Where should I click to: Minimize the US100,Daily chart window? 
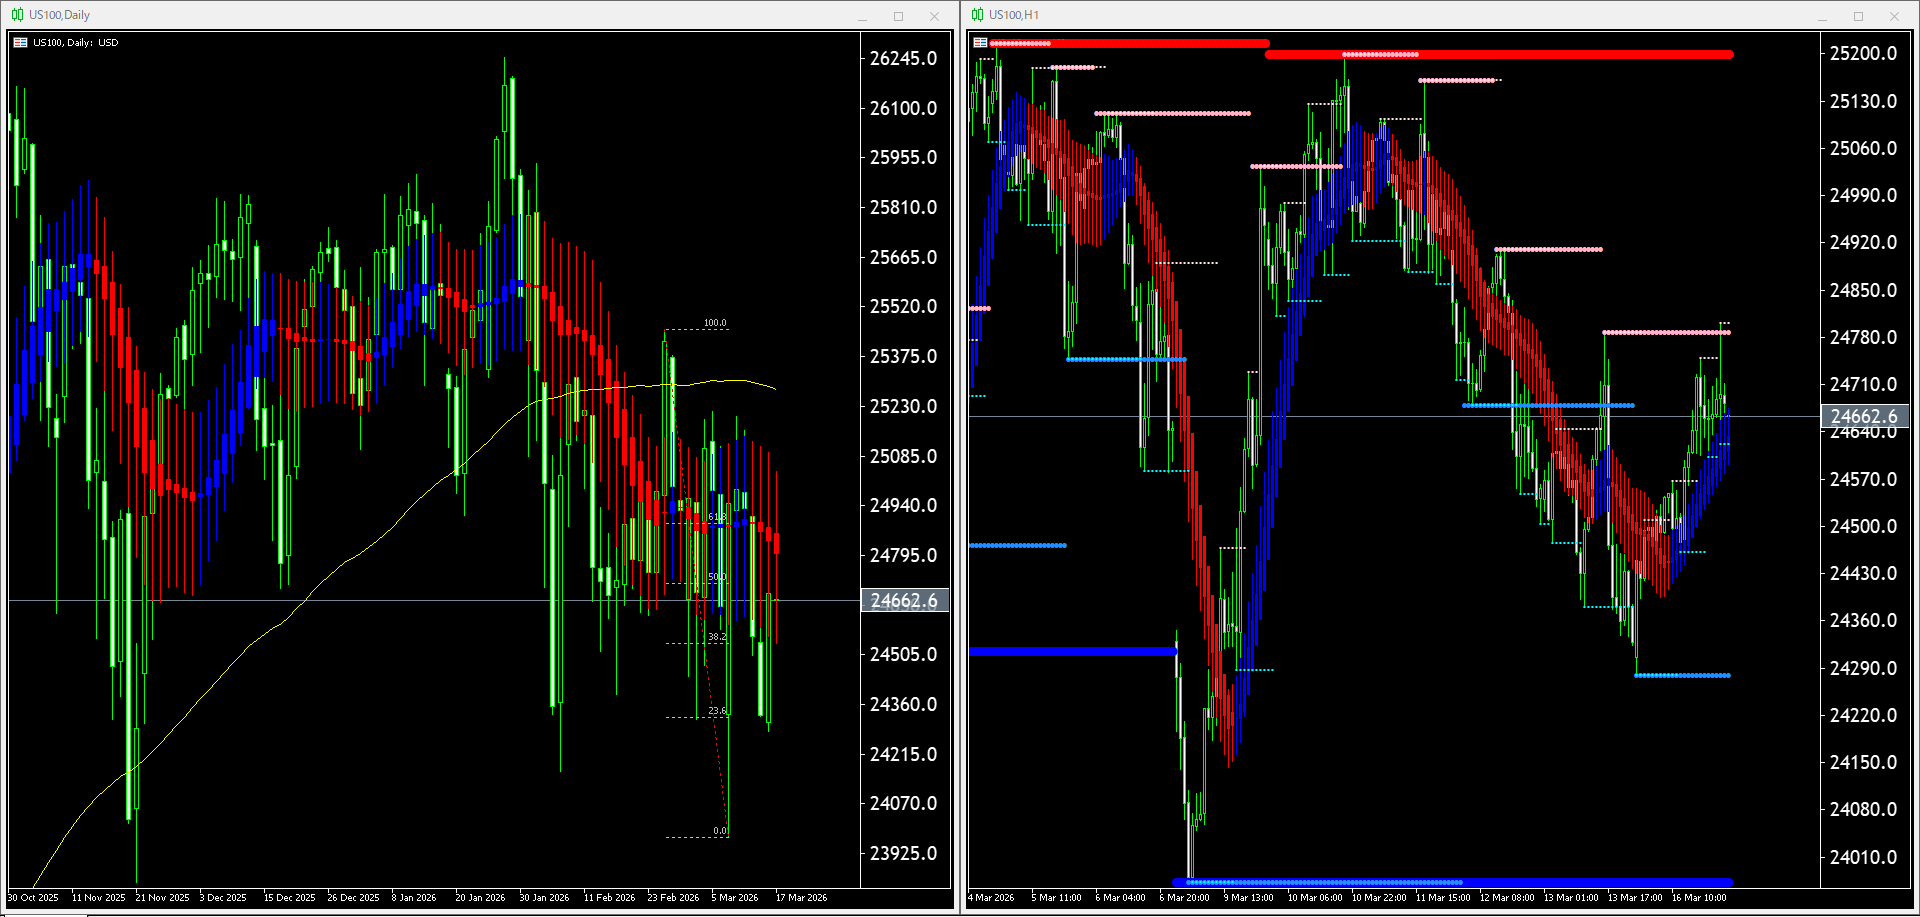[x=862, y=16]
